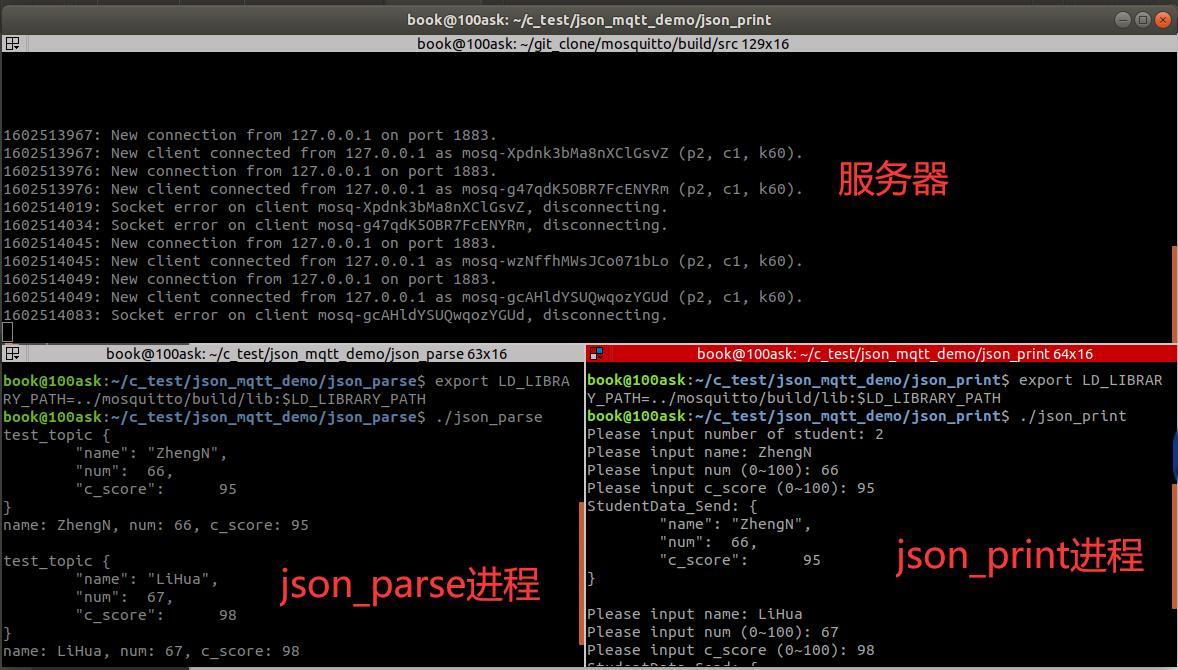Screen dimensions: 1178x670
Task: Select the red json_print pane title bar
Action: (880, 353)
